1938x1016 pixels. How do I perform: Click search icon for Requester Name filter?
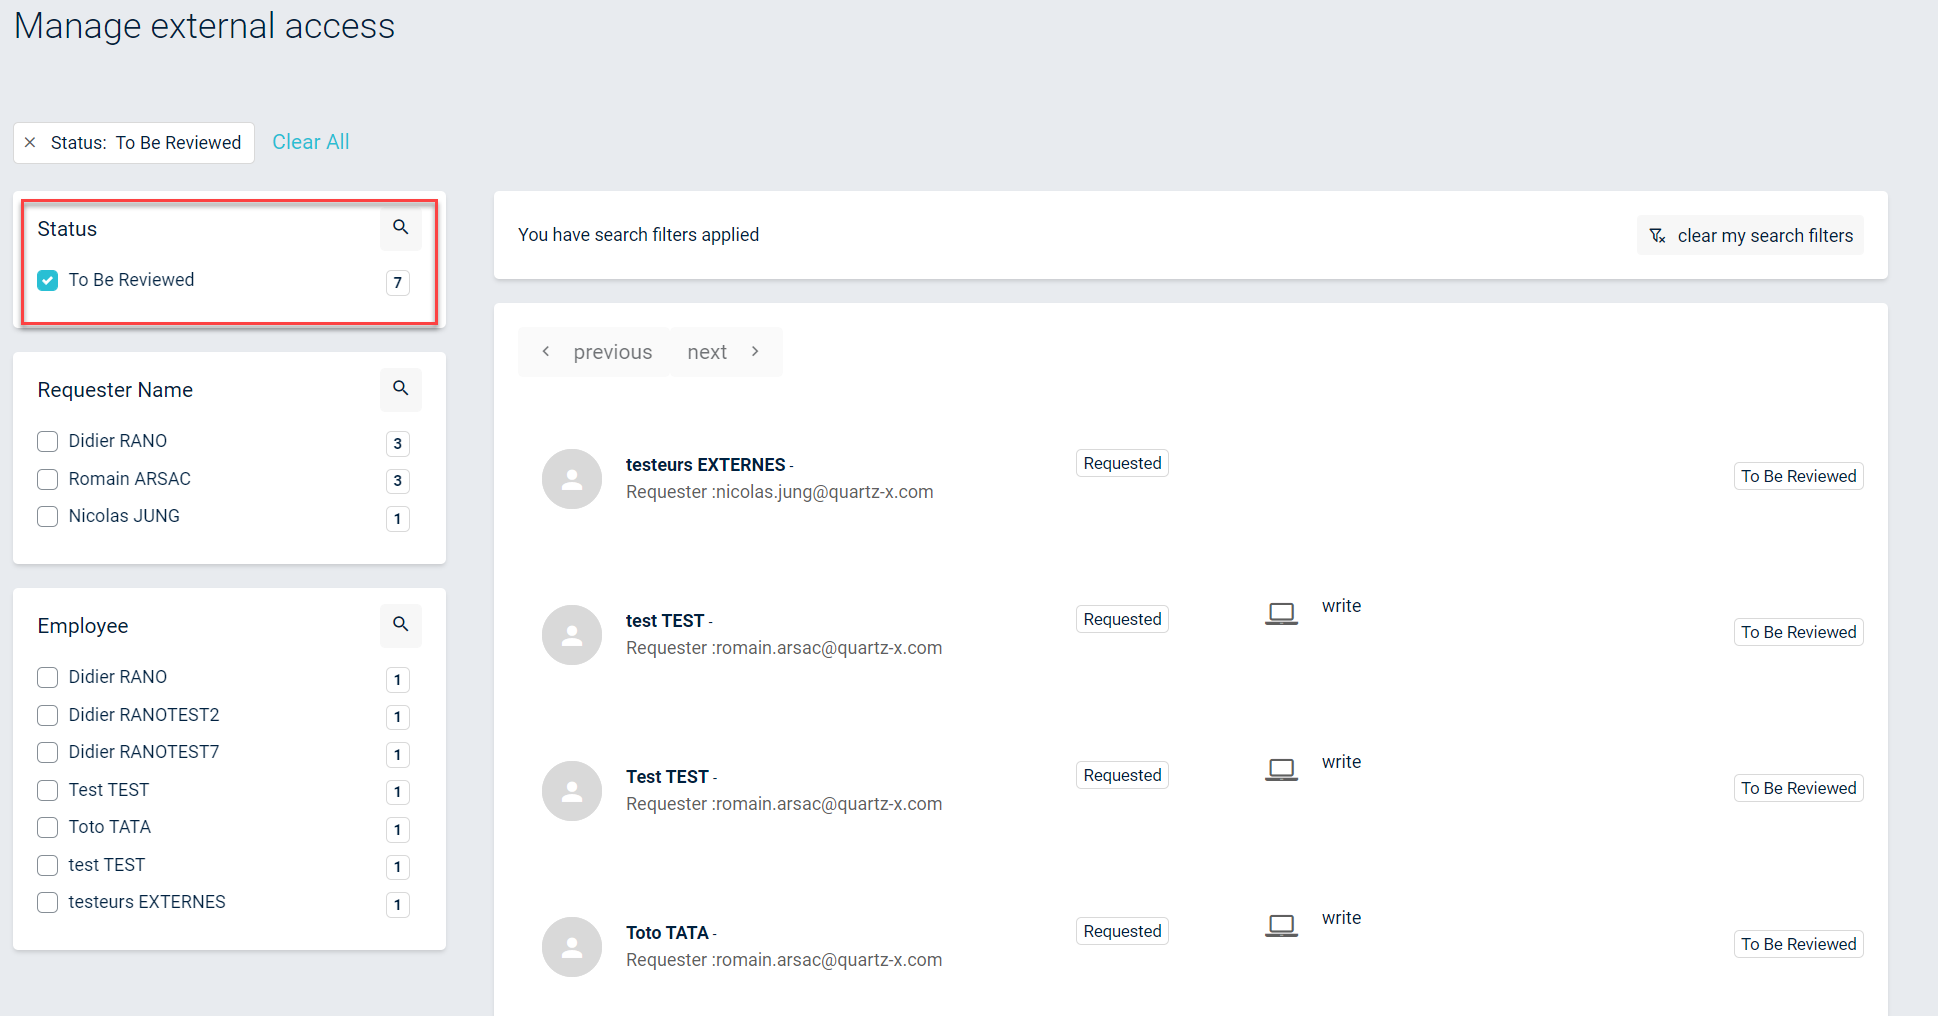[400, 389]
